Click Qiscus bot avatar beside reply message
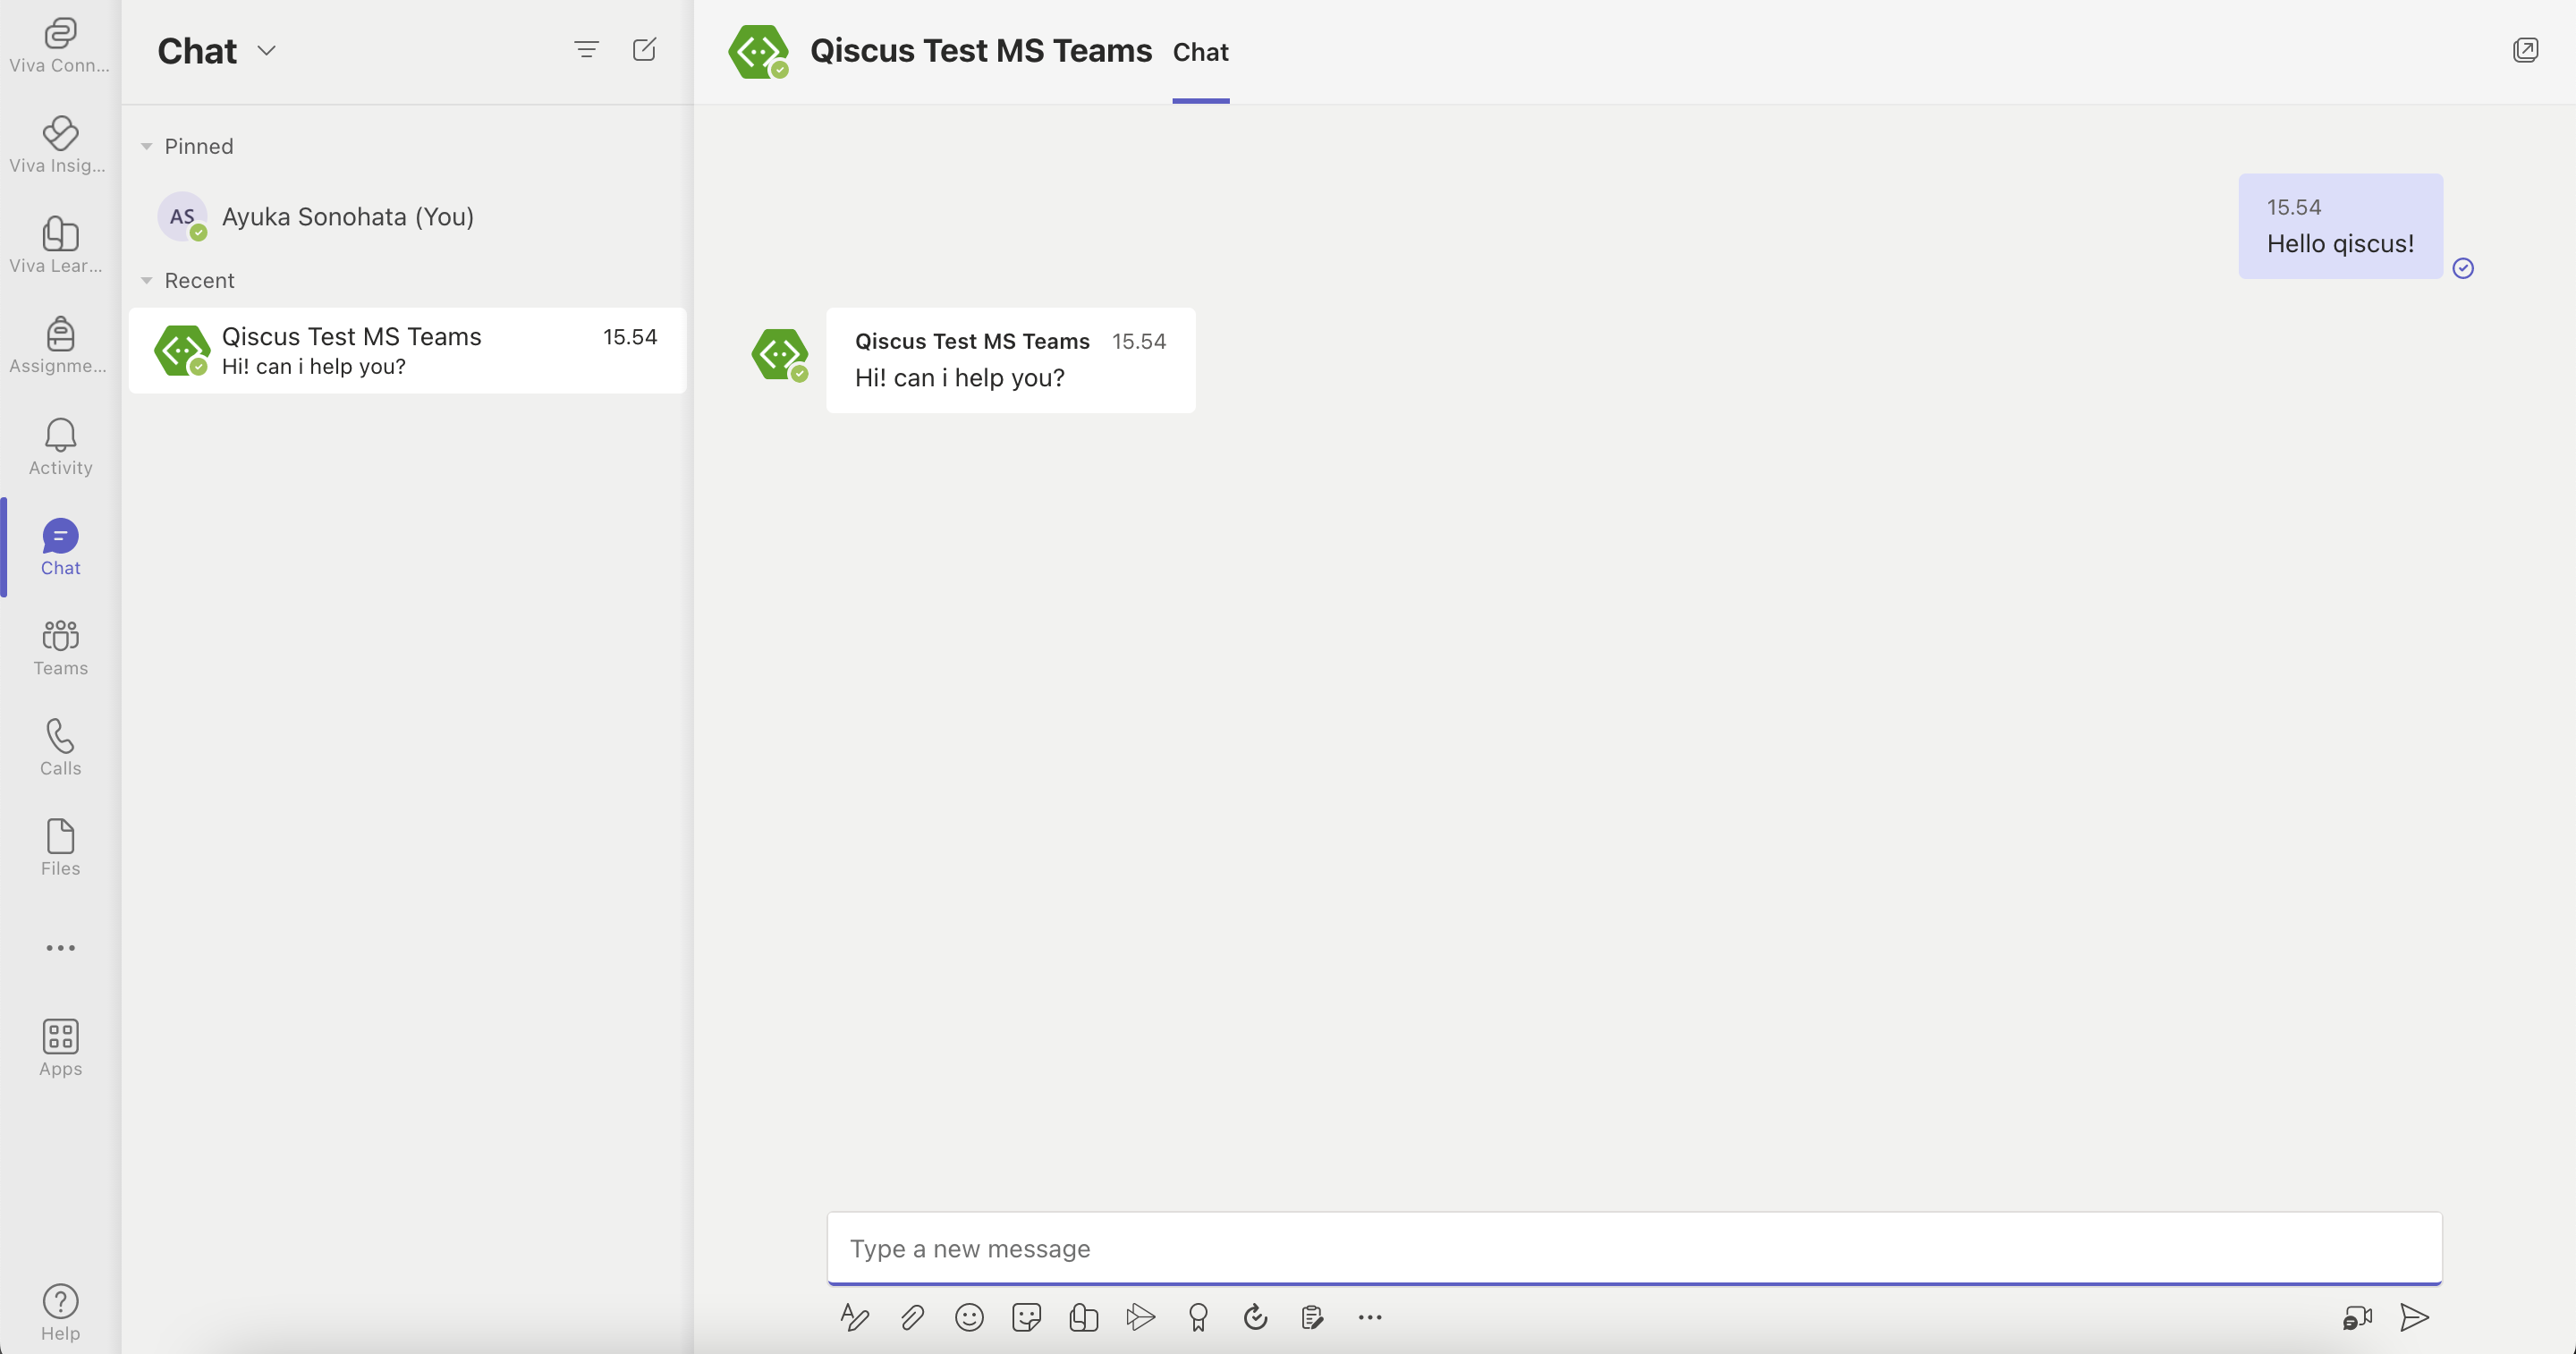2576x1354 pixels. coord(780,354)
